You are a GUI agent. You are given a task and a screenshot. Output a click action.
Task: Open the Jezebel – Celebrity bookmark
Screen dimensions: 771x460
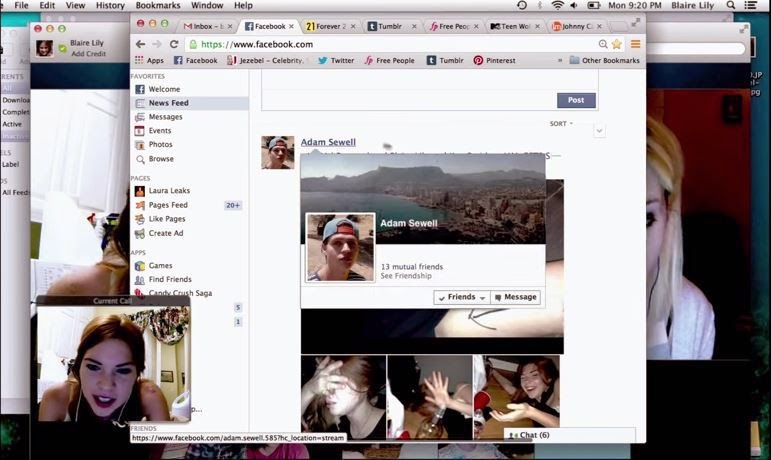pos(266,60)
